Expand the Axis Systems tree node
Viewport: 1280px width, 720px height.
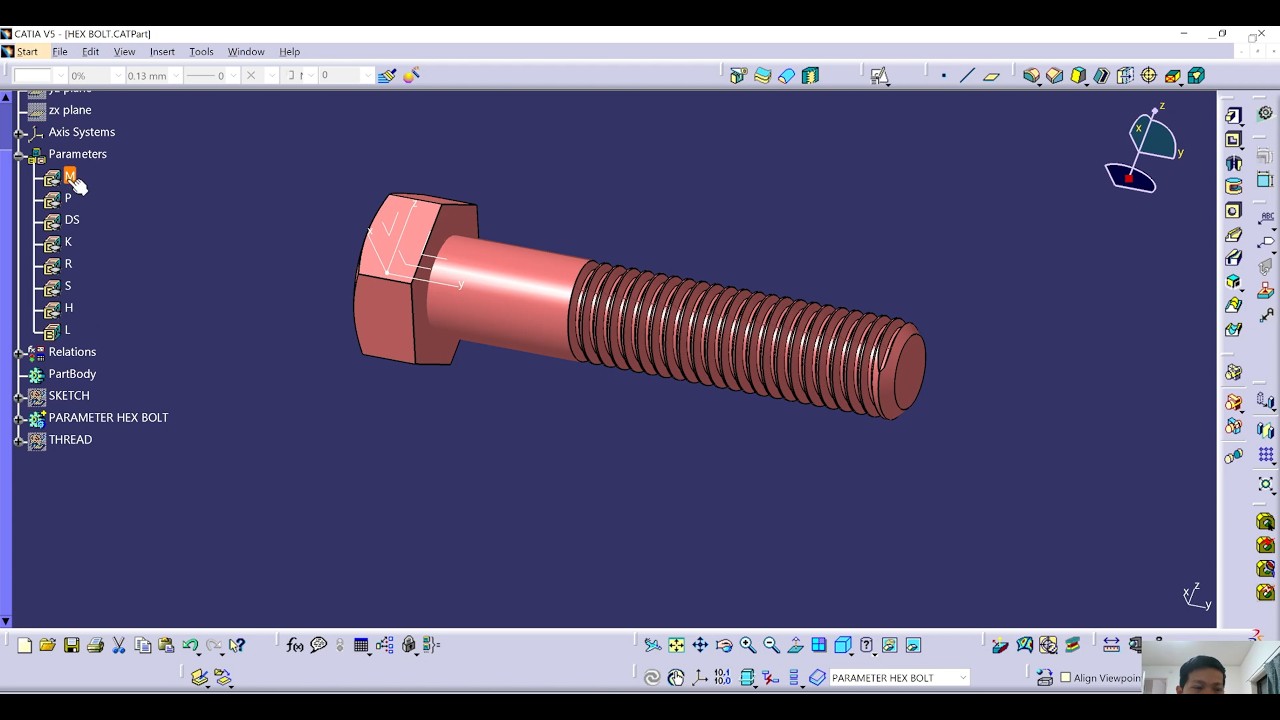[x=19, y=132]
